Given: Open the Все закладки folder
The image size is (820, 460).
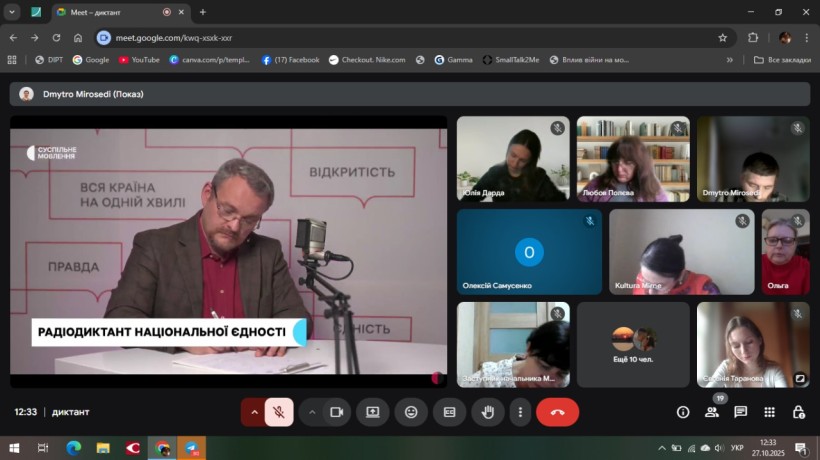Looking at the screenshot, I should pyautogui.click(x=782, y=60).
